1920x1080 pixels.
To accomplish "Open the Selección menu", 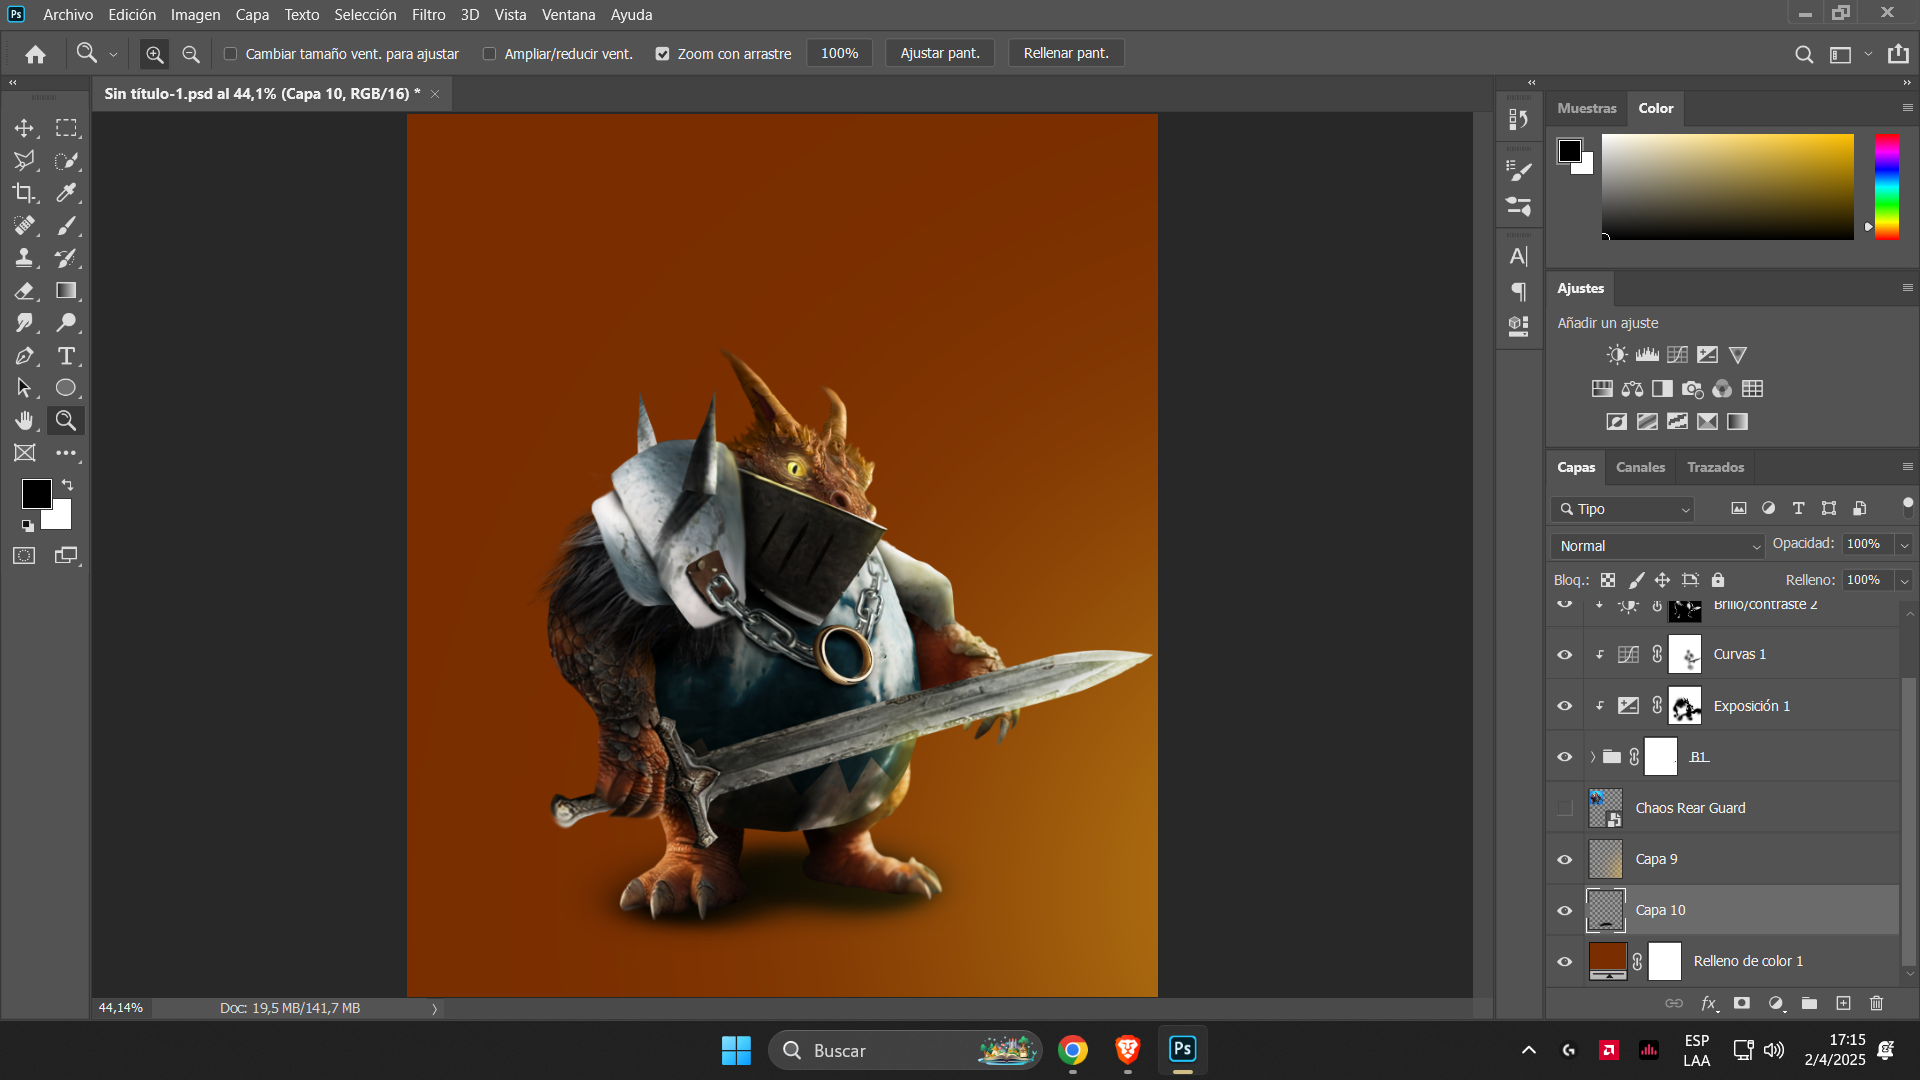I will pyautogui.click(x=365, y=15).
